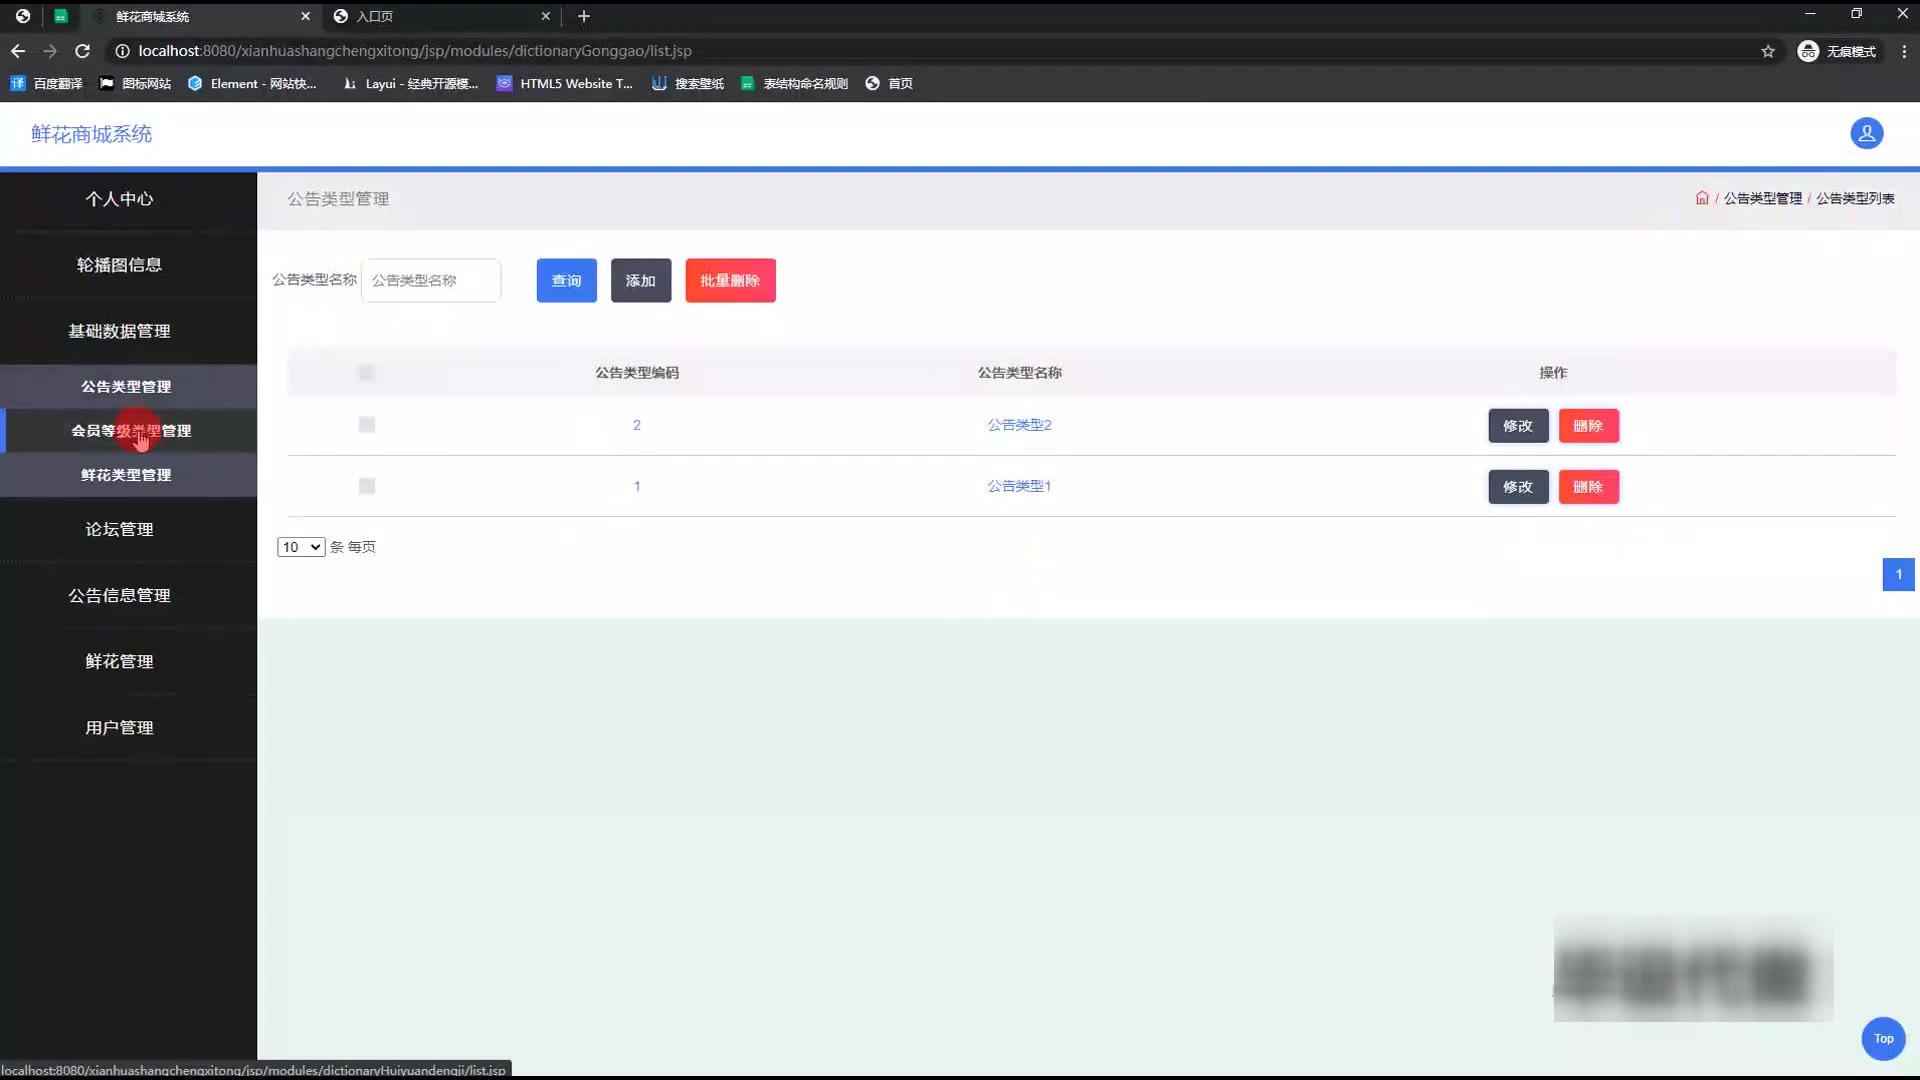1920x1080 pixels.
Task: Select 鲜花类型管理 submenu item
Action: (x=126, y=475)
